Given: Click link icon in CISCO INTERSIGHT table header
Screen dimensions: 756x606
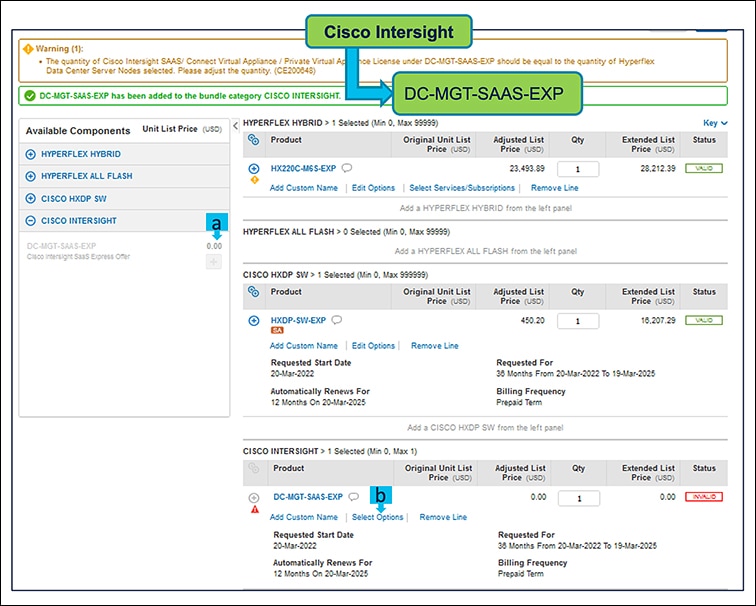Looking at the screenshot, I should click(x=254, y=468).
